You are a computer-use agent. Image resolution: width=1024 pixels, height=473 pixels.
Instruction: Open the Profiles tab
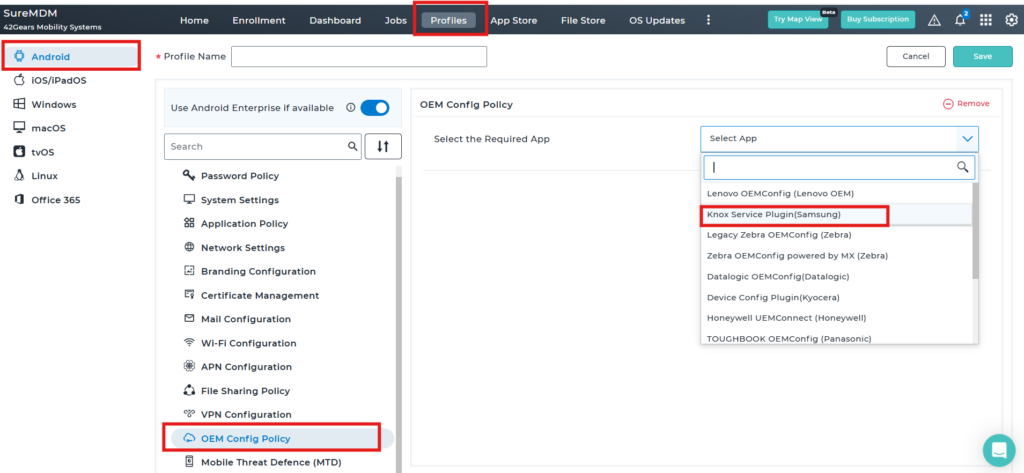point(449,20)
